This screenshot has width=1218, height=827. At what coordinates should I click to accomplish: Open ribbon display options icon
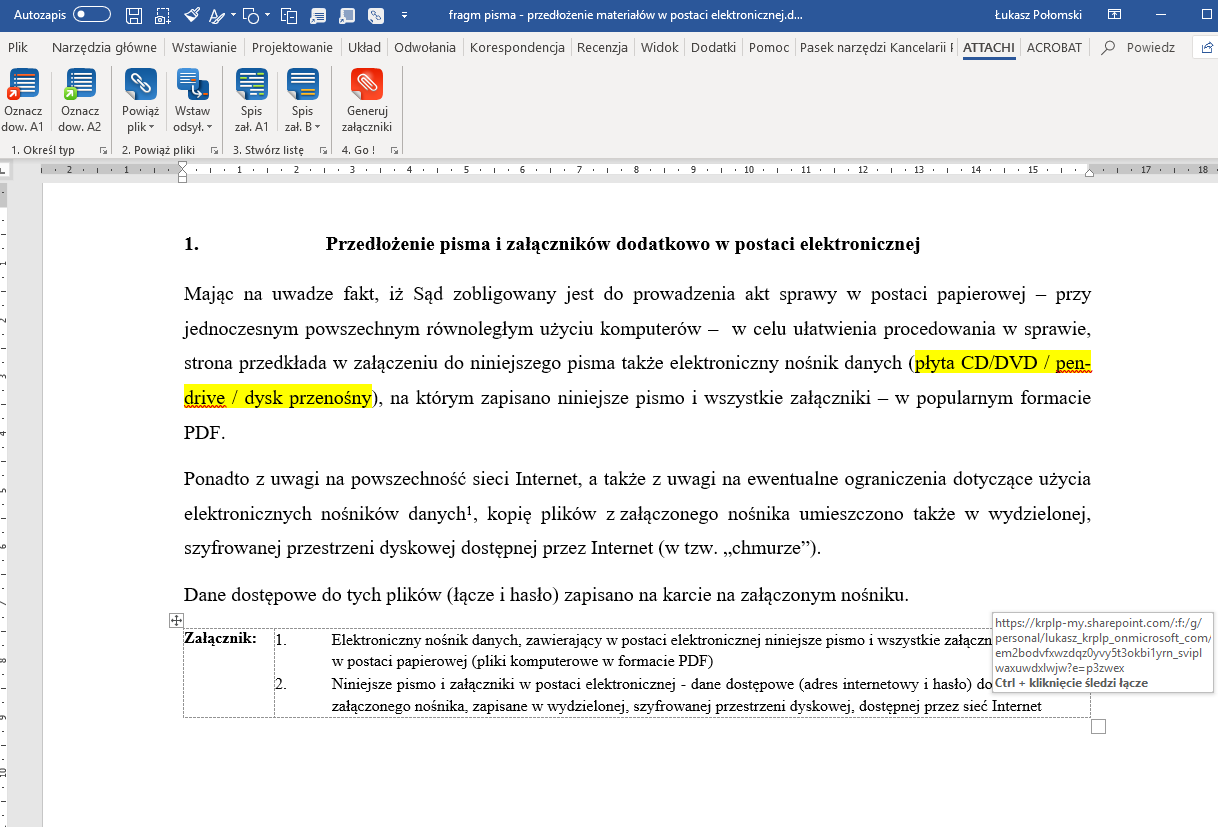pos(1115,15)
